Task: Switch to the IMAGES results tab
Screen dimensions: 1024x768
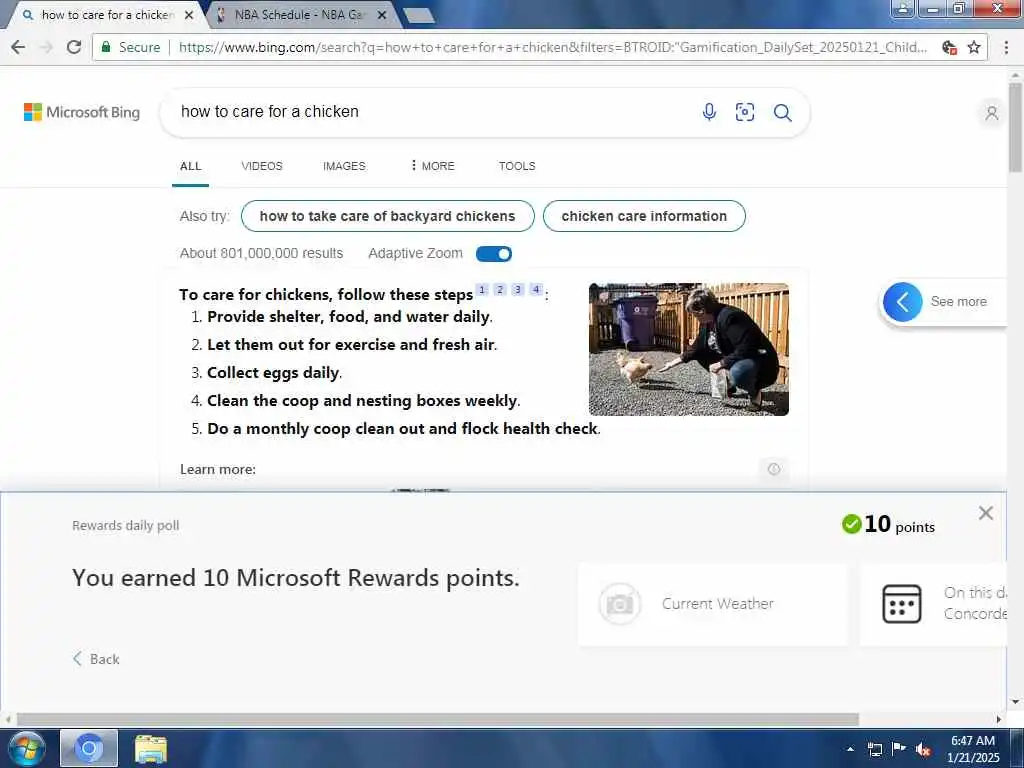Action: [x=344, y=166]
